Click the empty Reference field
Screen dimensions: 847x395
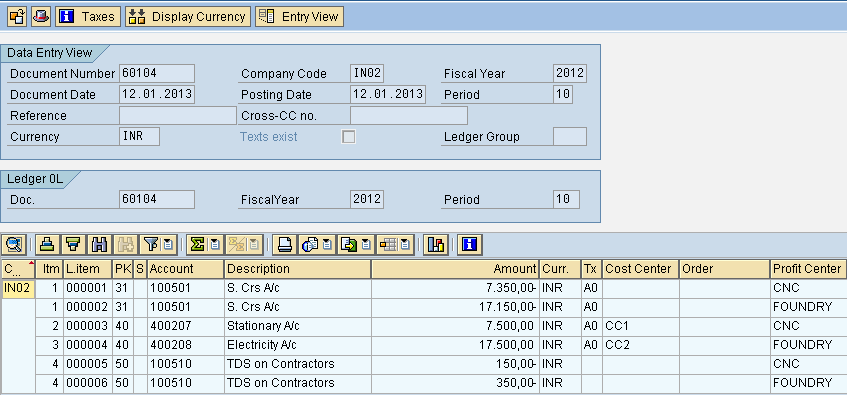178,115
